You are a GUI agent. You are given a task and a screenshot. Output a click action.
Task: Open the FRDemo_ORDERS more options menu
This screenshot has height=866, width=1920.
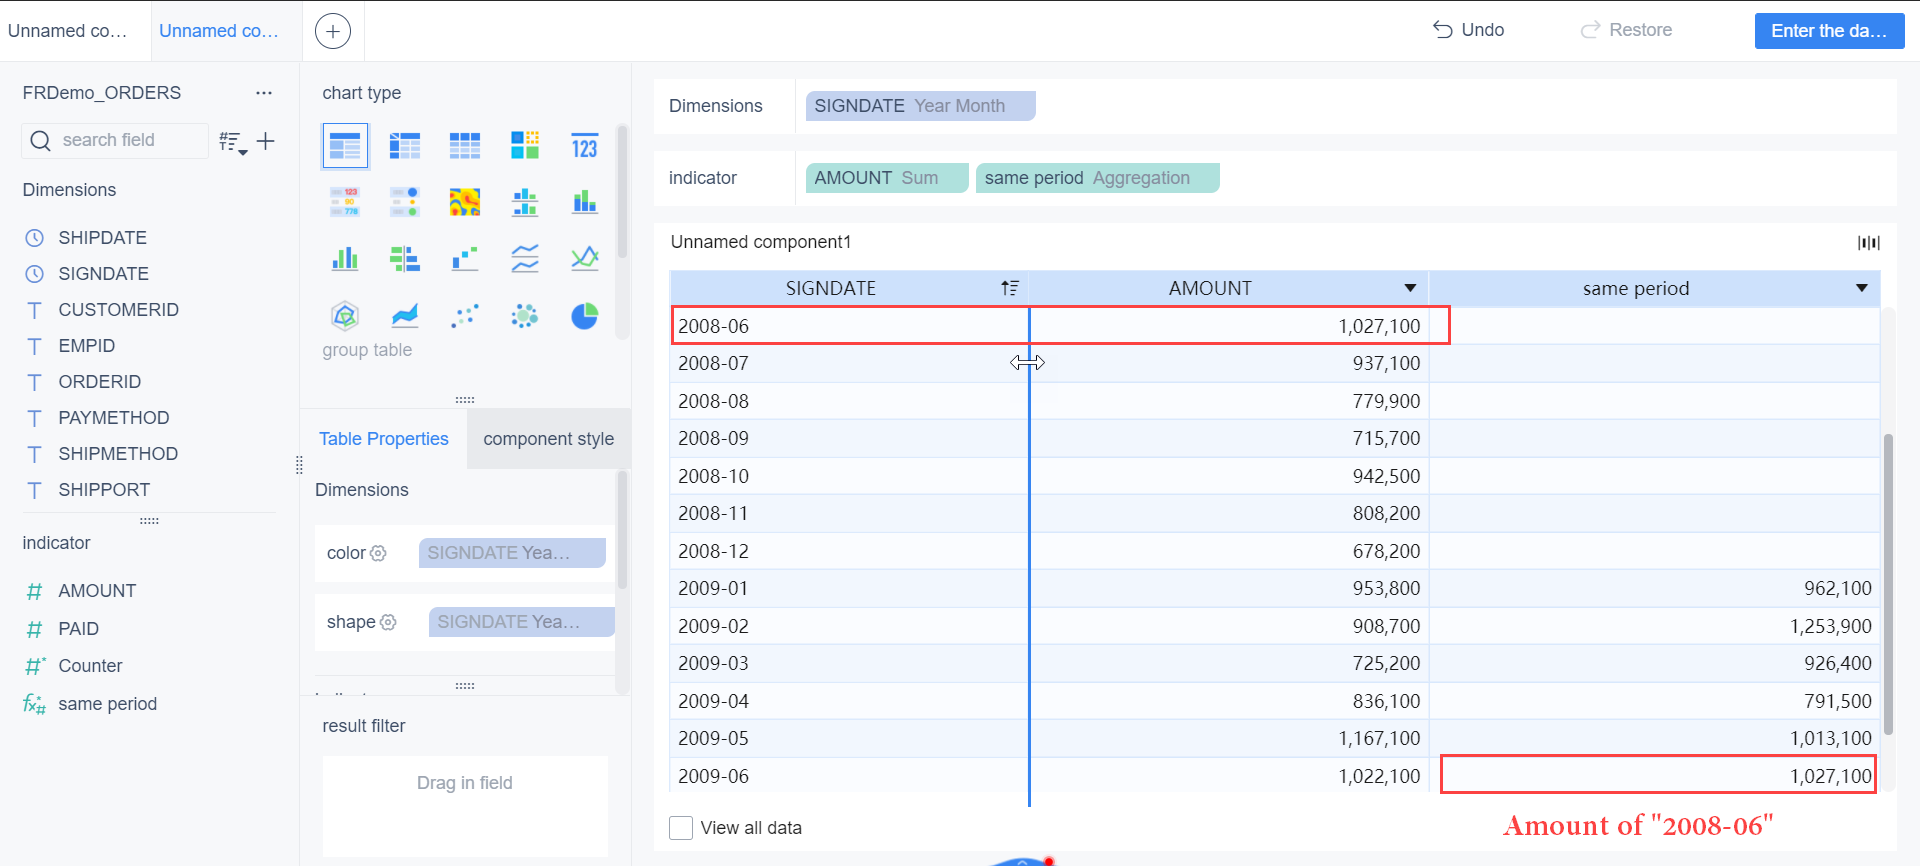pyautogui.click(x=264, y=93)
